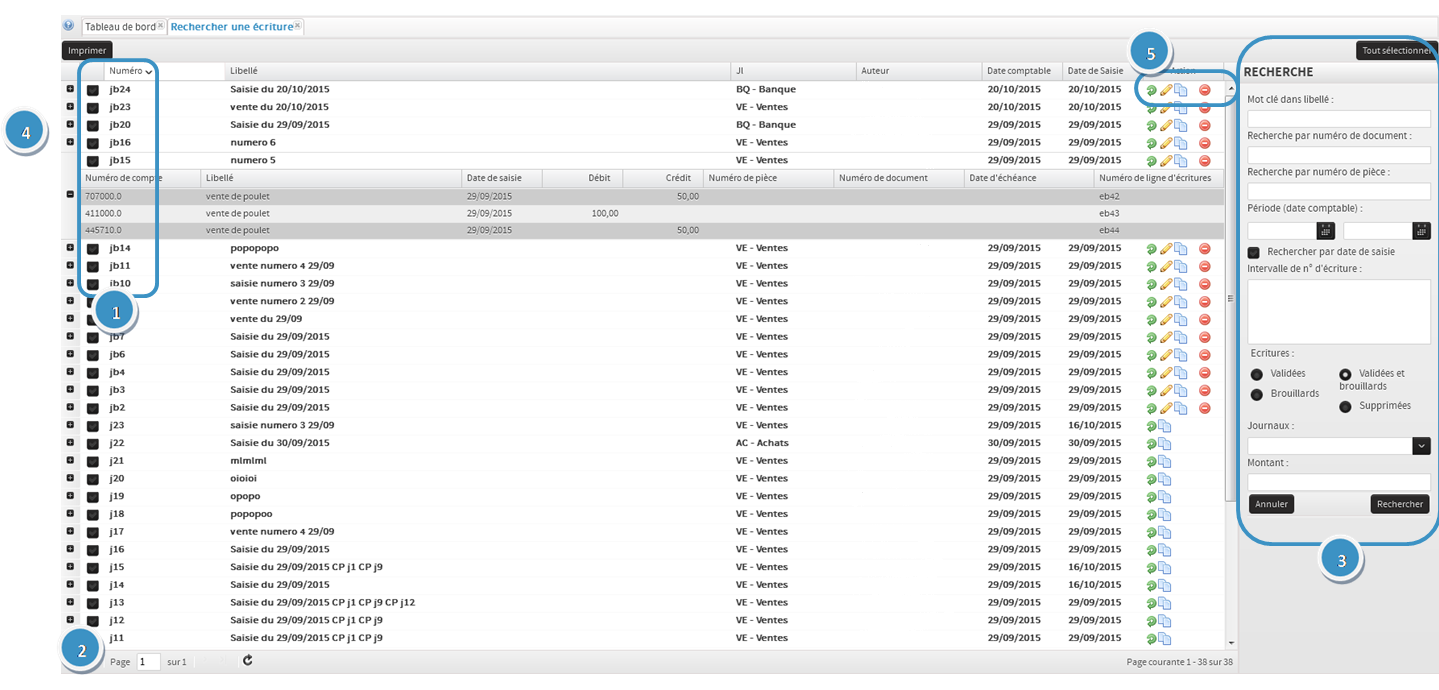Click the help icon near the tabs
The image size is (1439, 690).
tap(66, 25)
